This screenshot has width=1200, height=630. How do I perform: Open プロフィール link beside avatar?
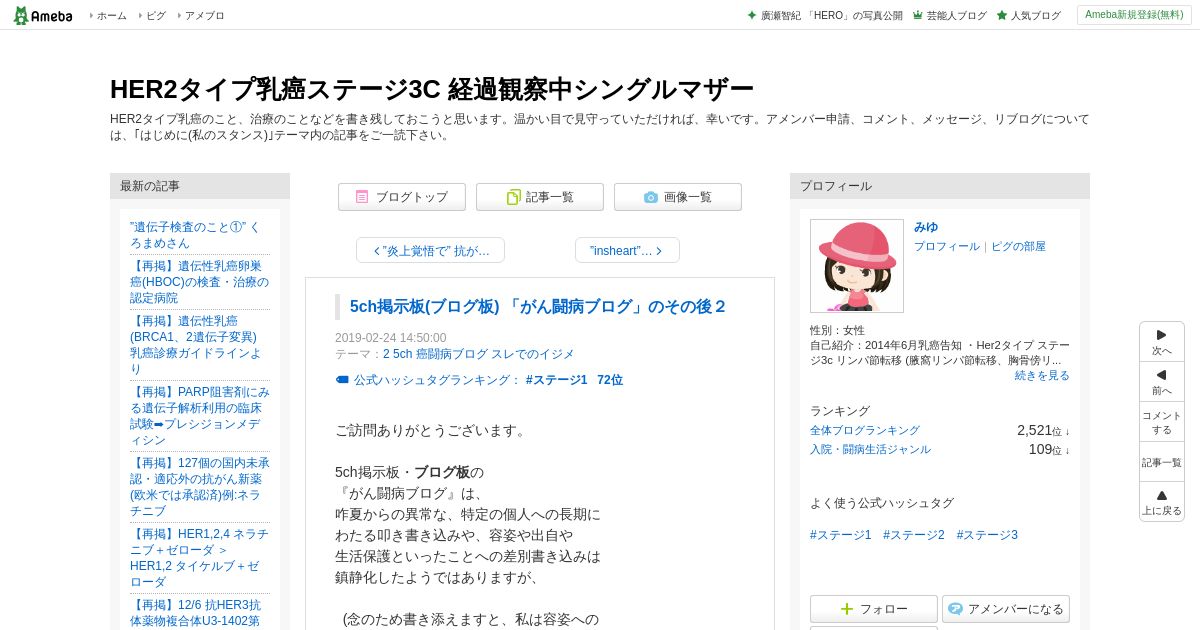tap(947, 246)
